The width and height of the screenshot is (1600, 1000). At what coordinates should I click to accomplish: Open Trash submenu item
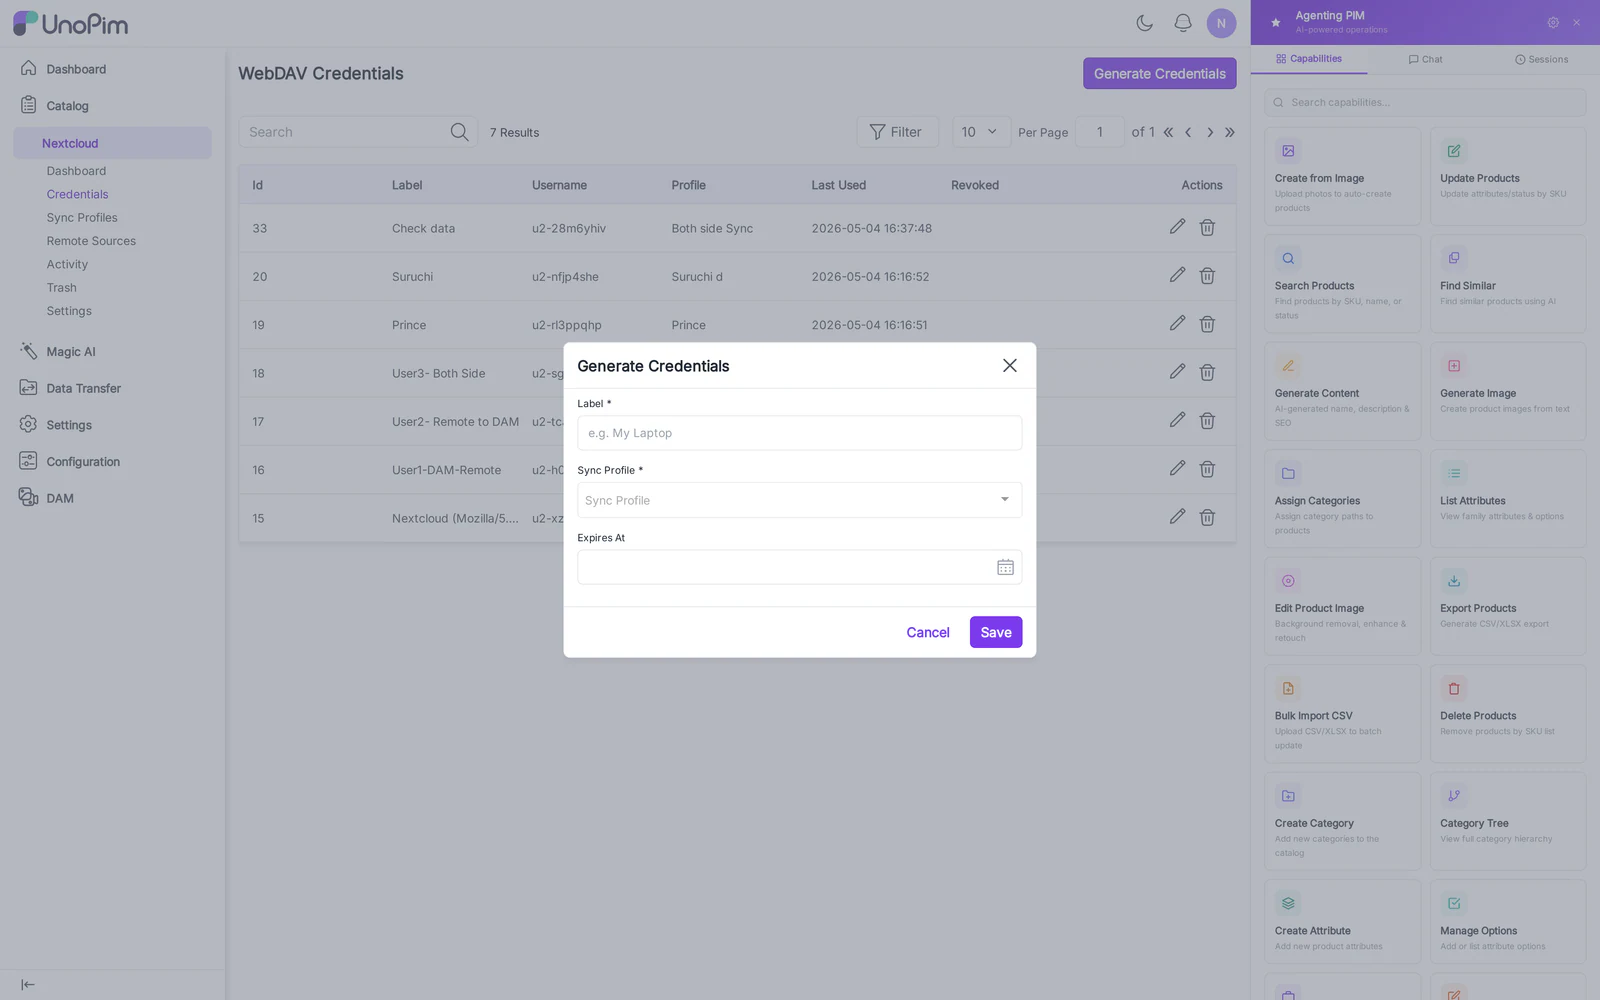61,288
